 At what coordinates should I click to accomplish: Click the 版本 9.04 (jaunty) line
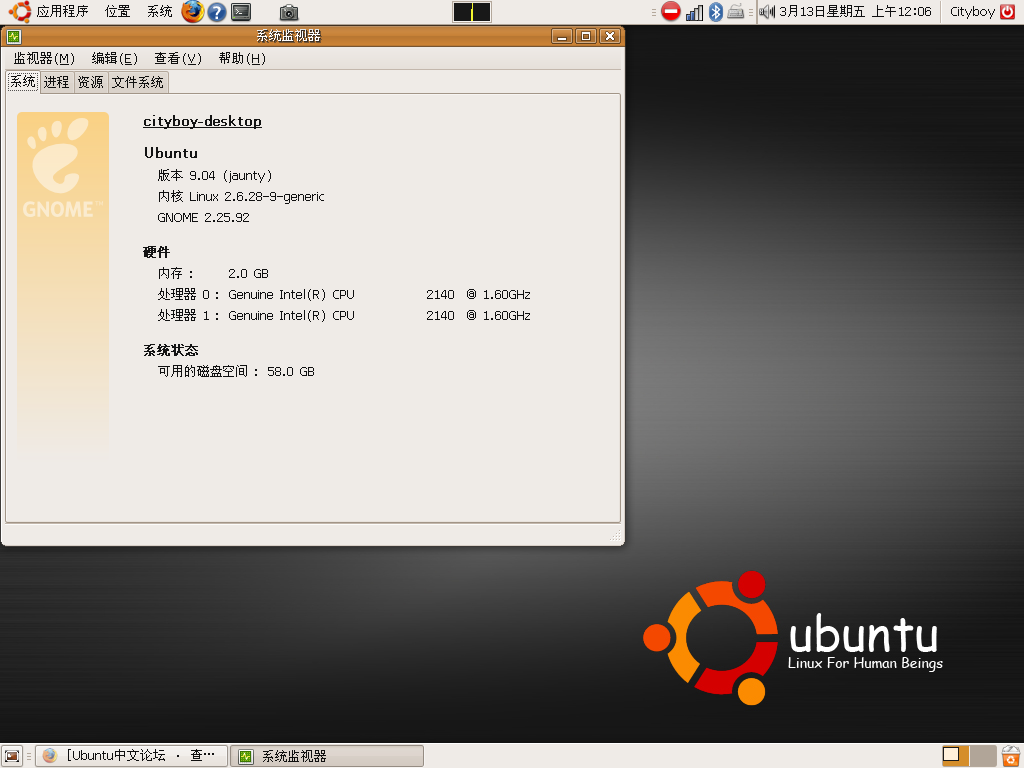[x=215, y=176]
